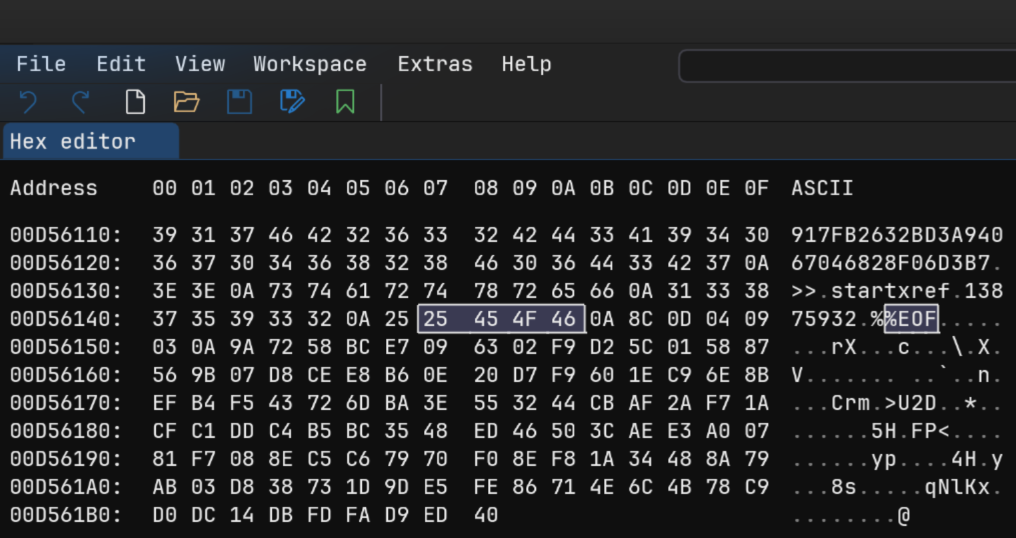The height and width of the screenshot is (538, 1016).
Task: Choose the Save As pencil-floppy icon
Action: pos(292,101)
